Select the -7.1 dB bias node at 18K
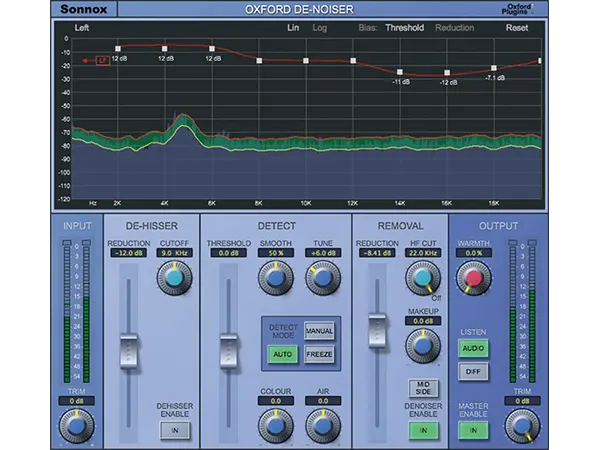Image resolution: width=600 pixels, height=450 pixels. (x=494, y=68)
